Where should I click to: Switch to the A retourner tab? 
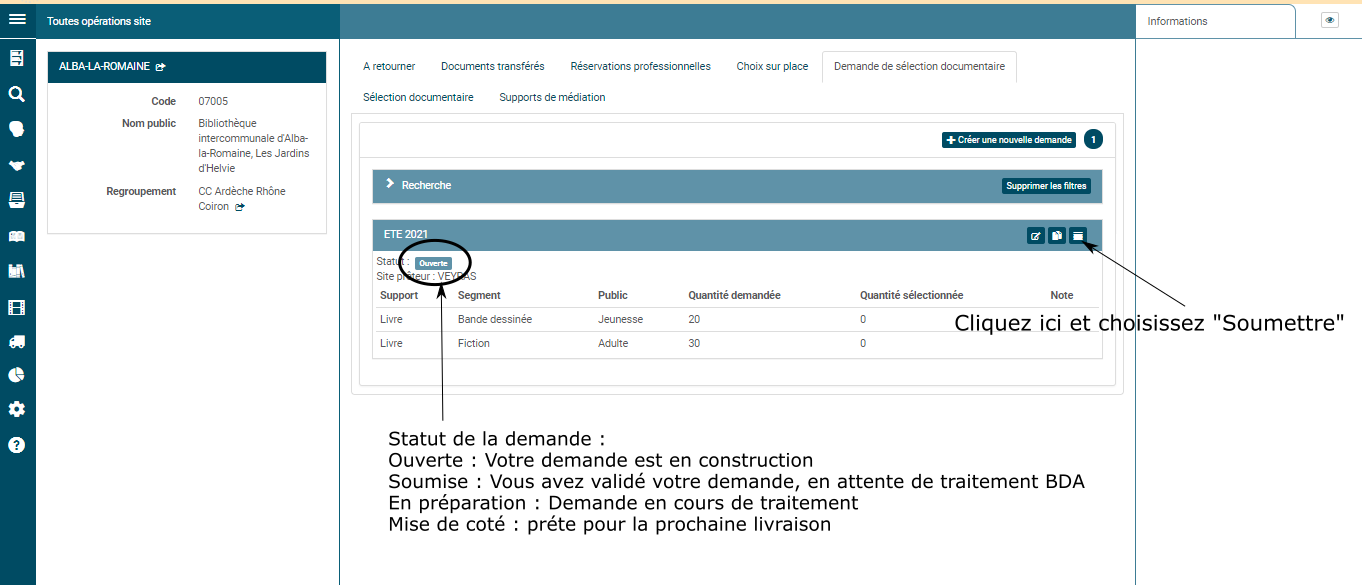pos(389,66)
